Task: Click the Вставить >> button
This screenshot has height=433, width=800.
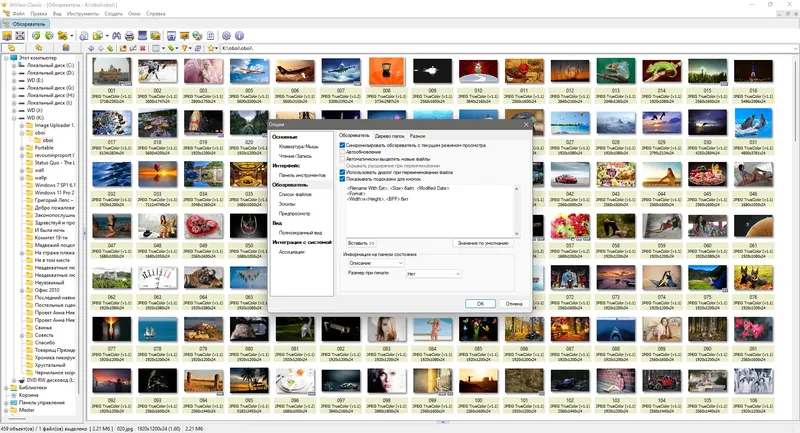Action: [x=361, y=243]
